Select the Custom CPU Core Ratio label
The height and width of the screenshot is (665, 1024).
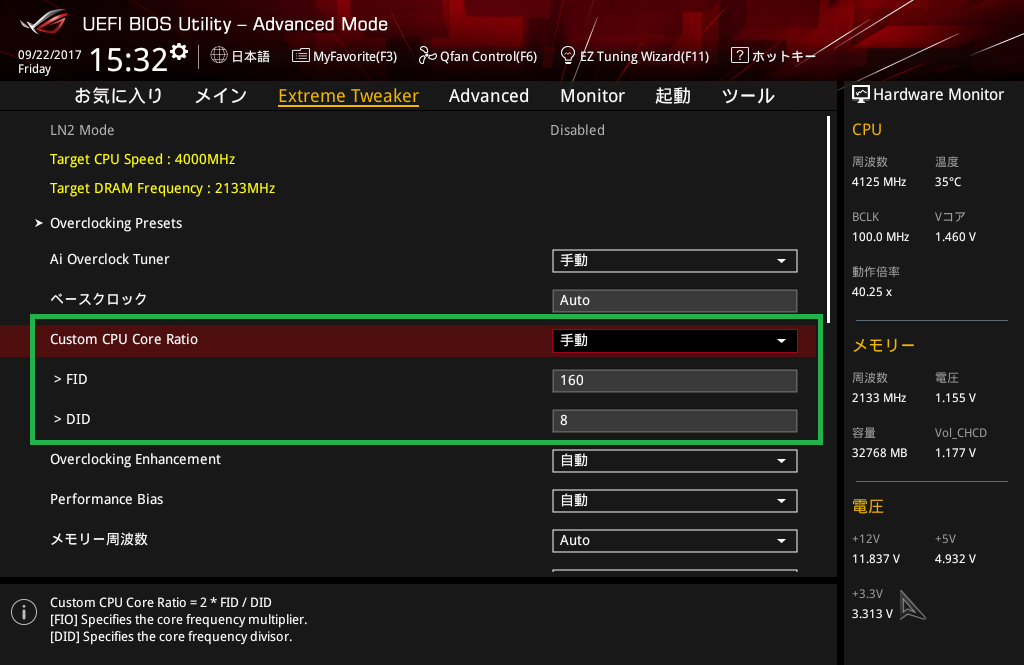click(124, 339)
